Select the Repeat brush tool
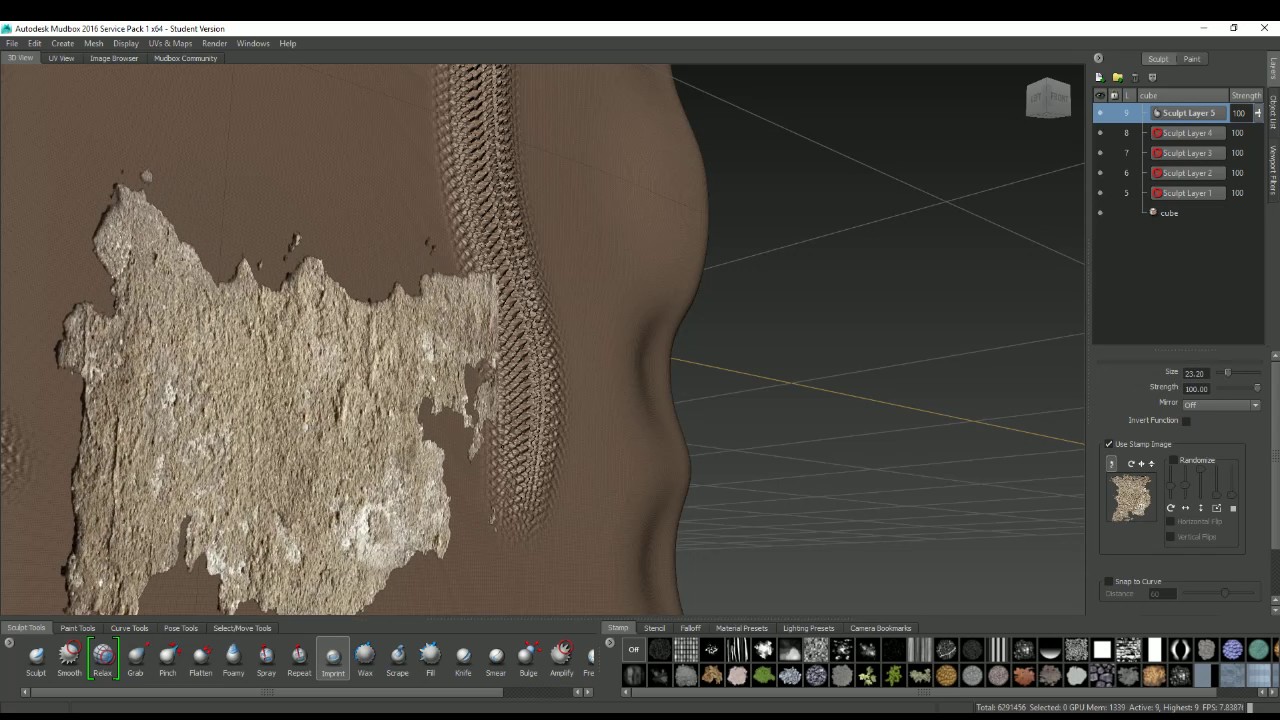 299,659
